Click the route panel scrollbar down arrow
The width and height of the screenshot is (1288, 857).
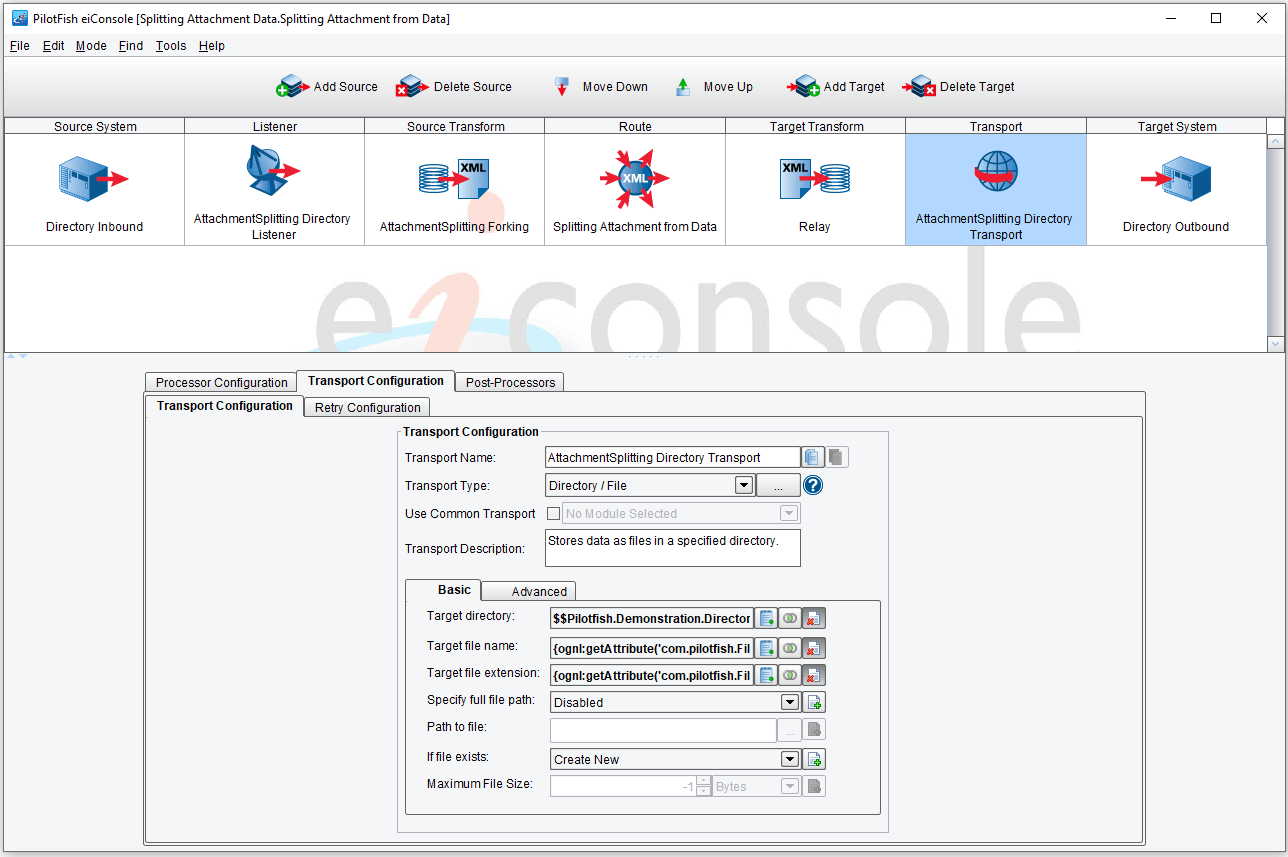pyautogui.click(x=1275, y=343)
